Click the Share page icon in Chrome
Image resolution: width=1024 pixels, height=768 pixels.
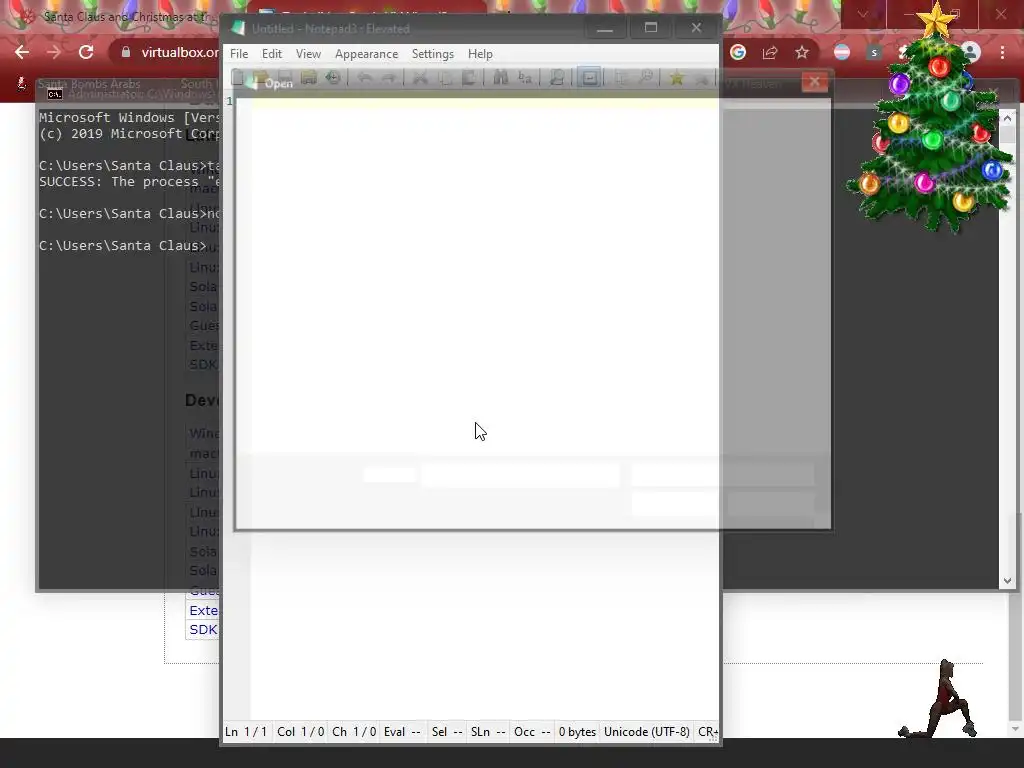[x=770, y=52]
